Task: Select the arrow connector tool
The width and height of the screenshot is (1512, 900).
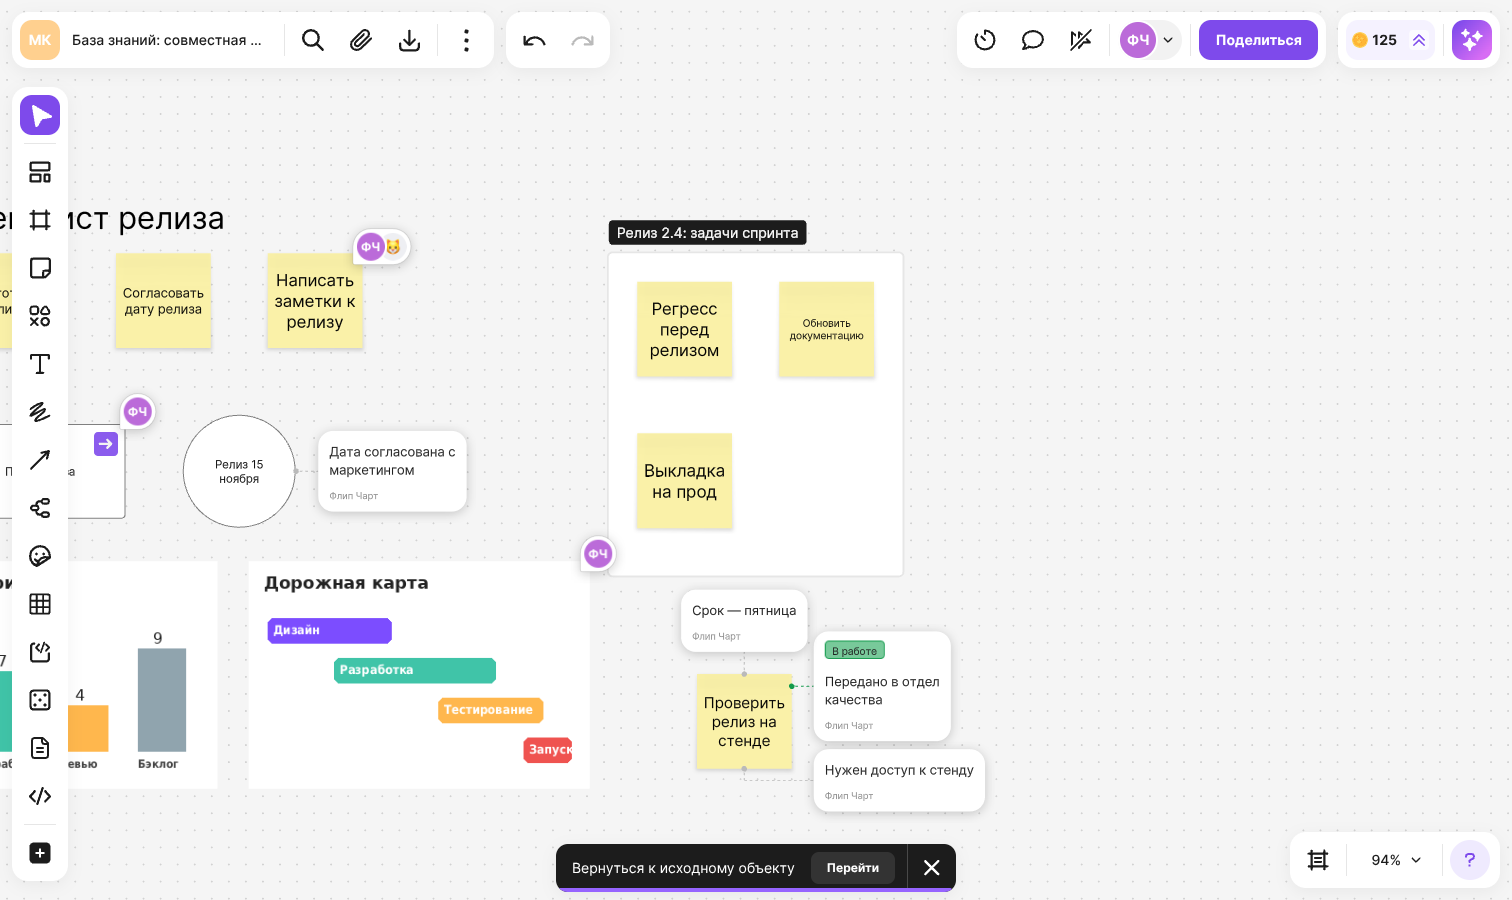Action: click(x=40, y=460)
